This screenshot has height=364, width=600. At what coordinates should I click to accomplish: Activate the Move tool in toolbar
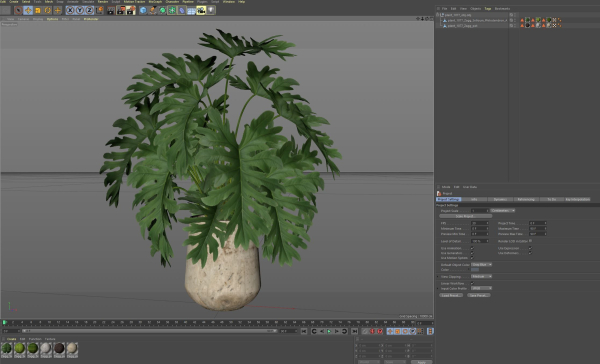(x=28, y=11)
